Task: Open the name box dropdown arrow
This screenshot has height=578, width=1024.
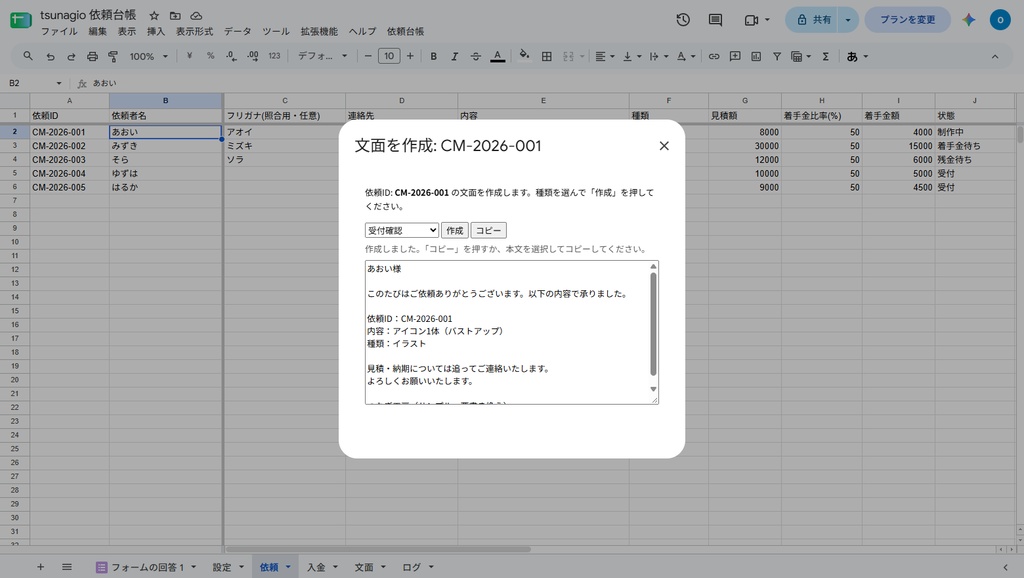Action: point(59,84)
